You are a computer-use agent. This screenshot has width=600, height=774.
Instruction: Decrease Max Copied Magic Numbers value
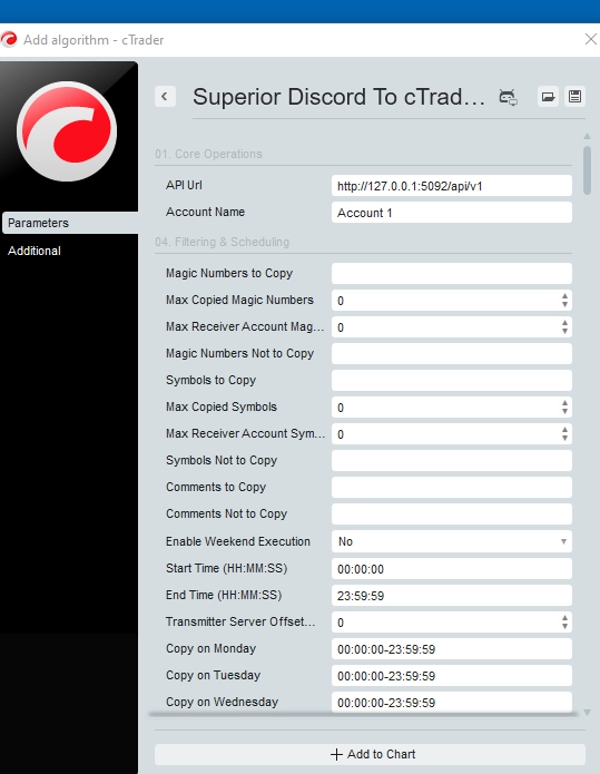[x=564, y=305]
